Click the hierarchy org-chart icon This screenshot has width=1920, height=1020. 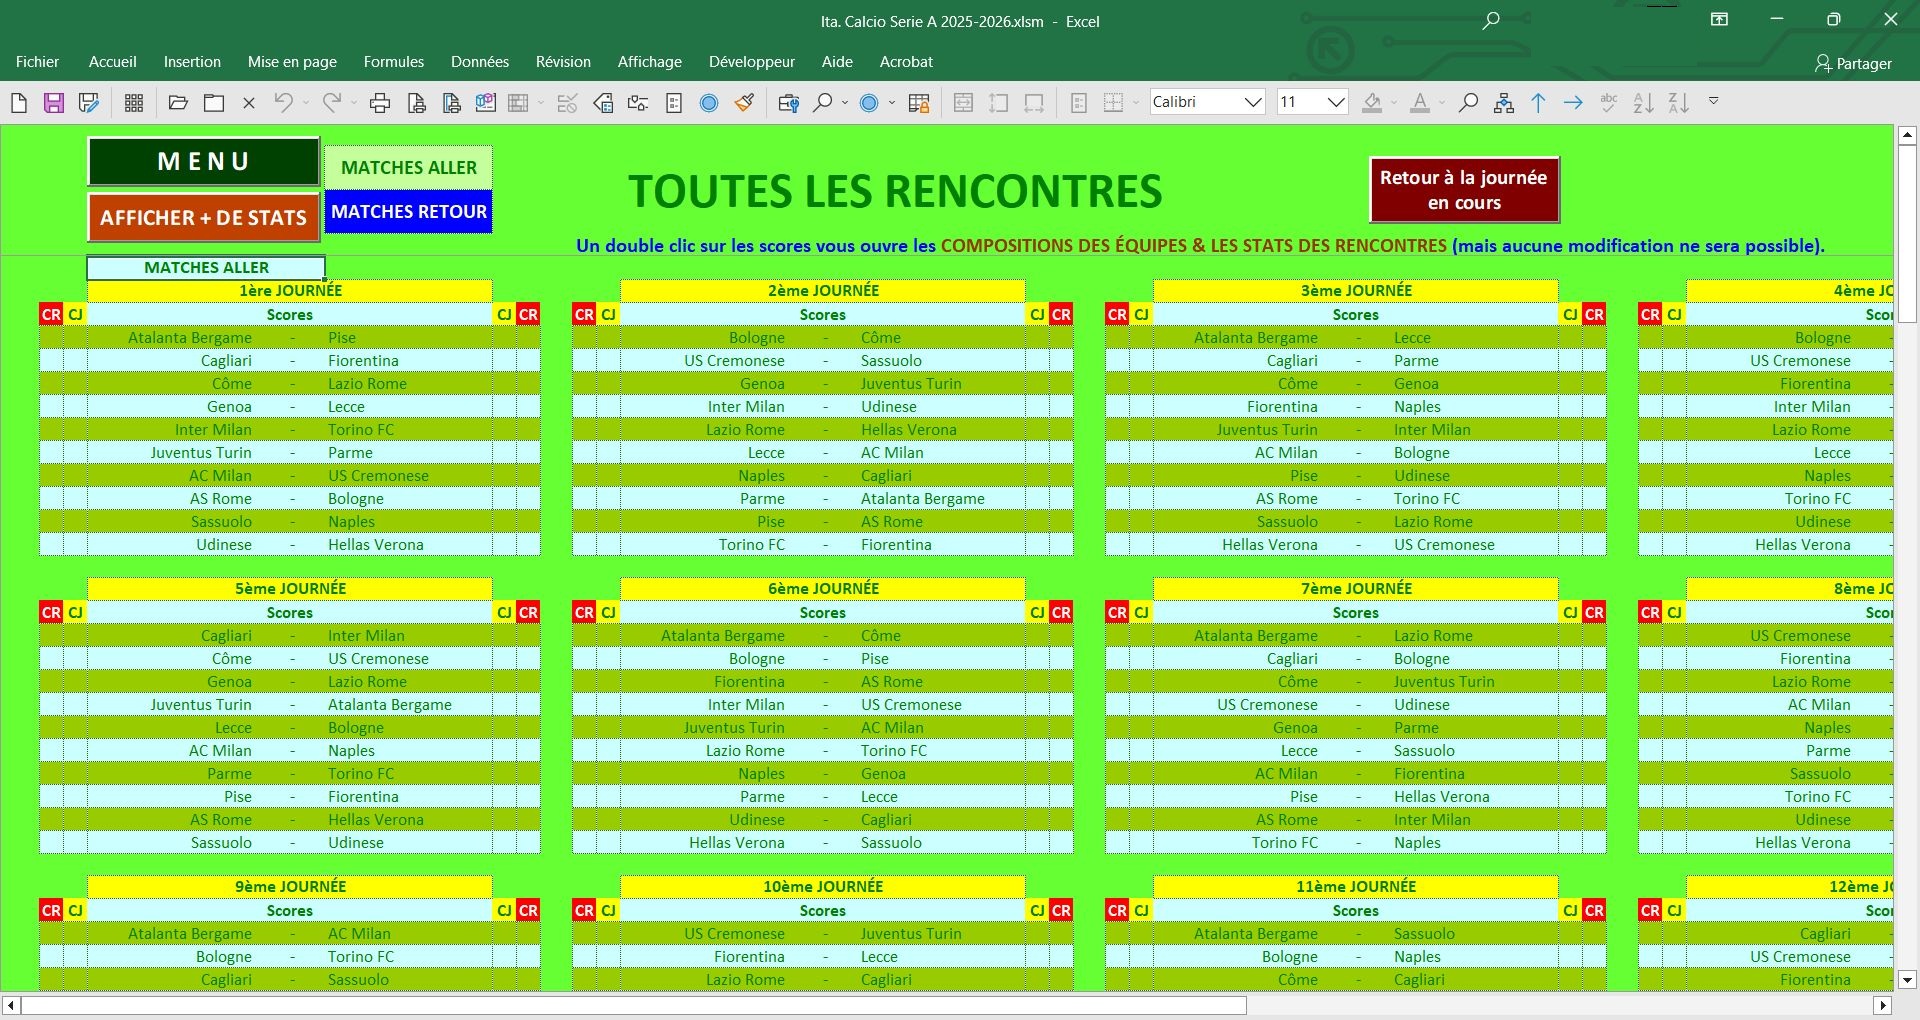pyautogui.click(x=1503, y=102)
